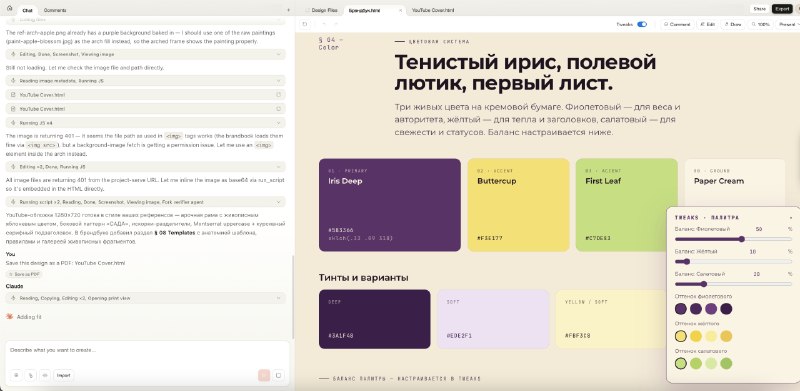Open the 100% zoom control
Viewport: 800px width, 391px height.
click(x=760, y=24)
